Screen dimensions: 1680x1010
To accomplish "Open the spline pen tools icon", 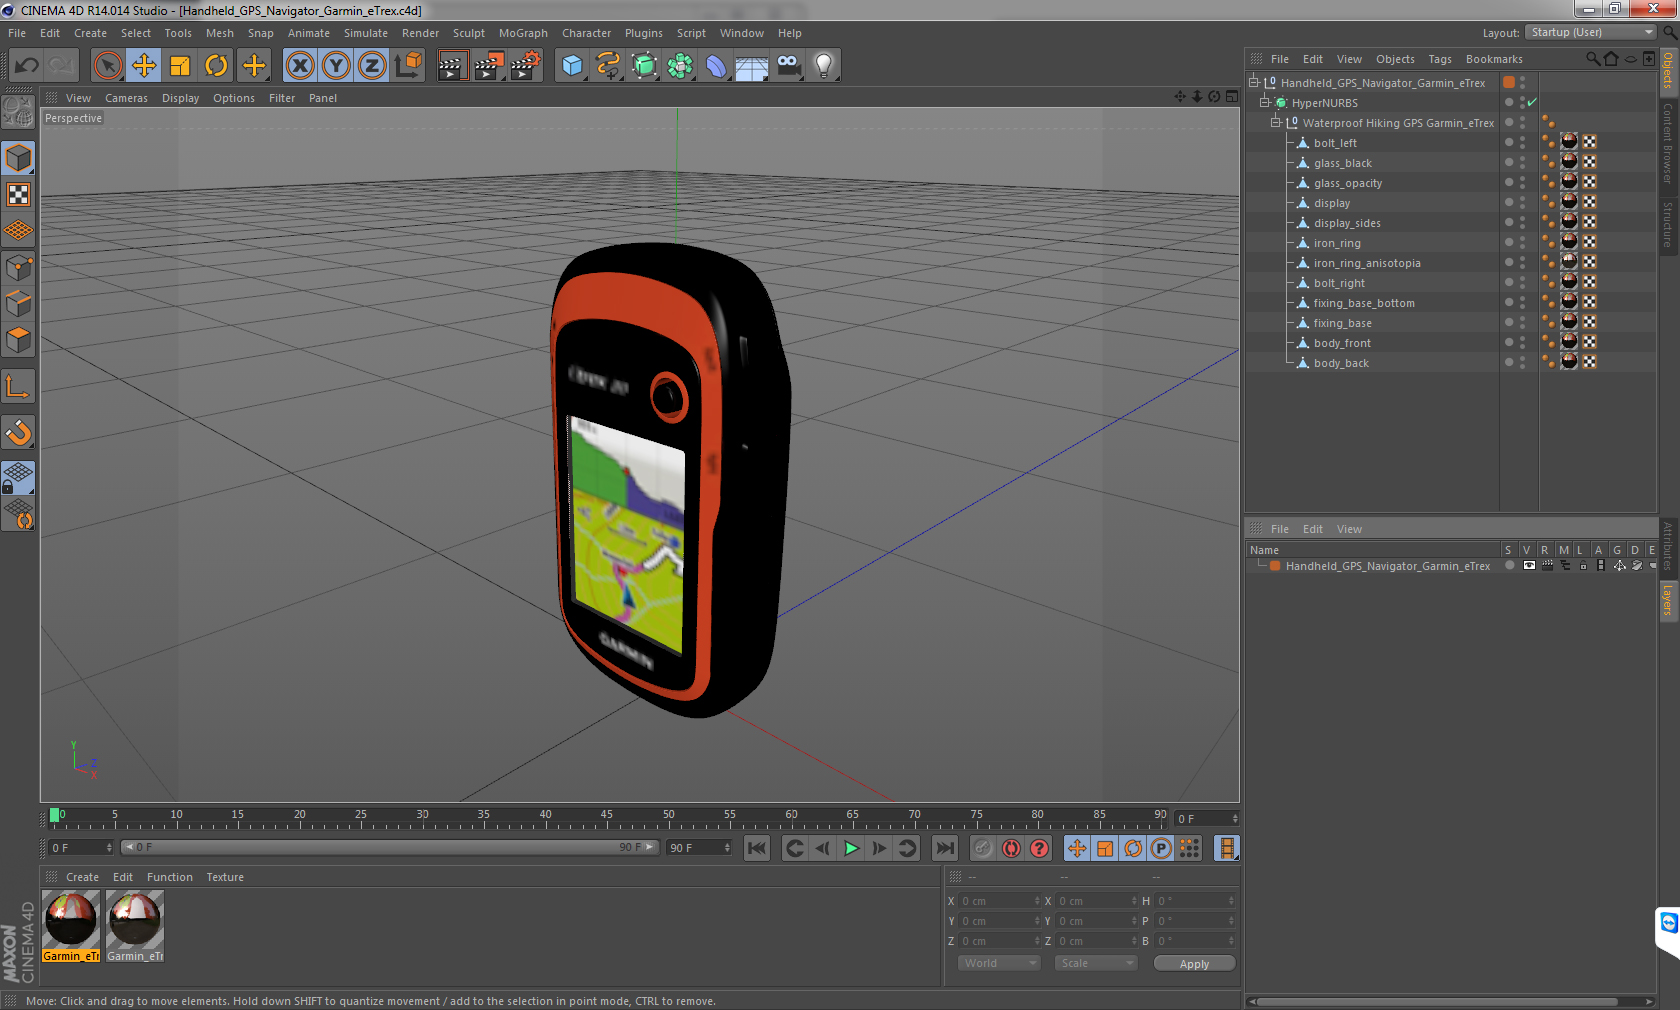I will 608,66.
